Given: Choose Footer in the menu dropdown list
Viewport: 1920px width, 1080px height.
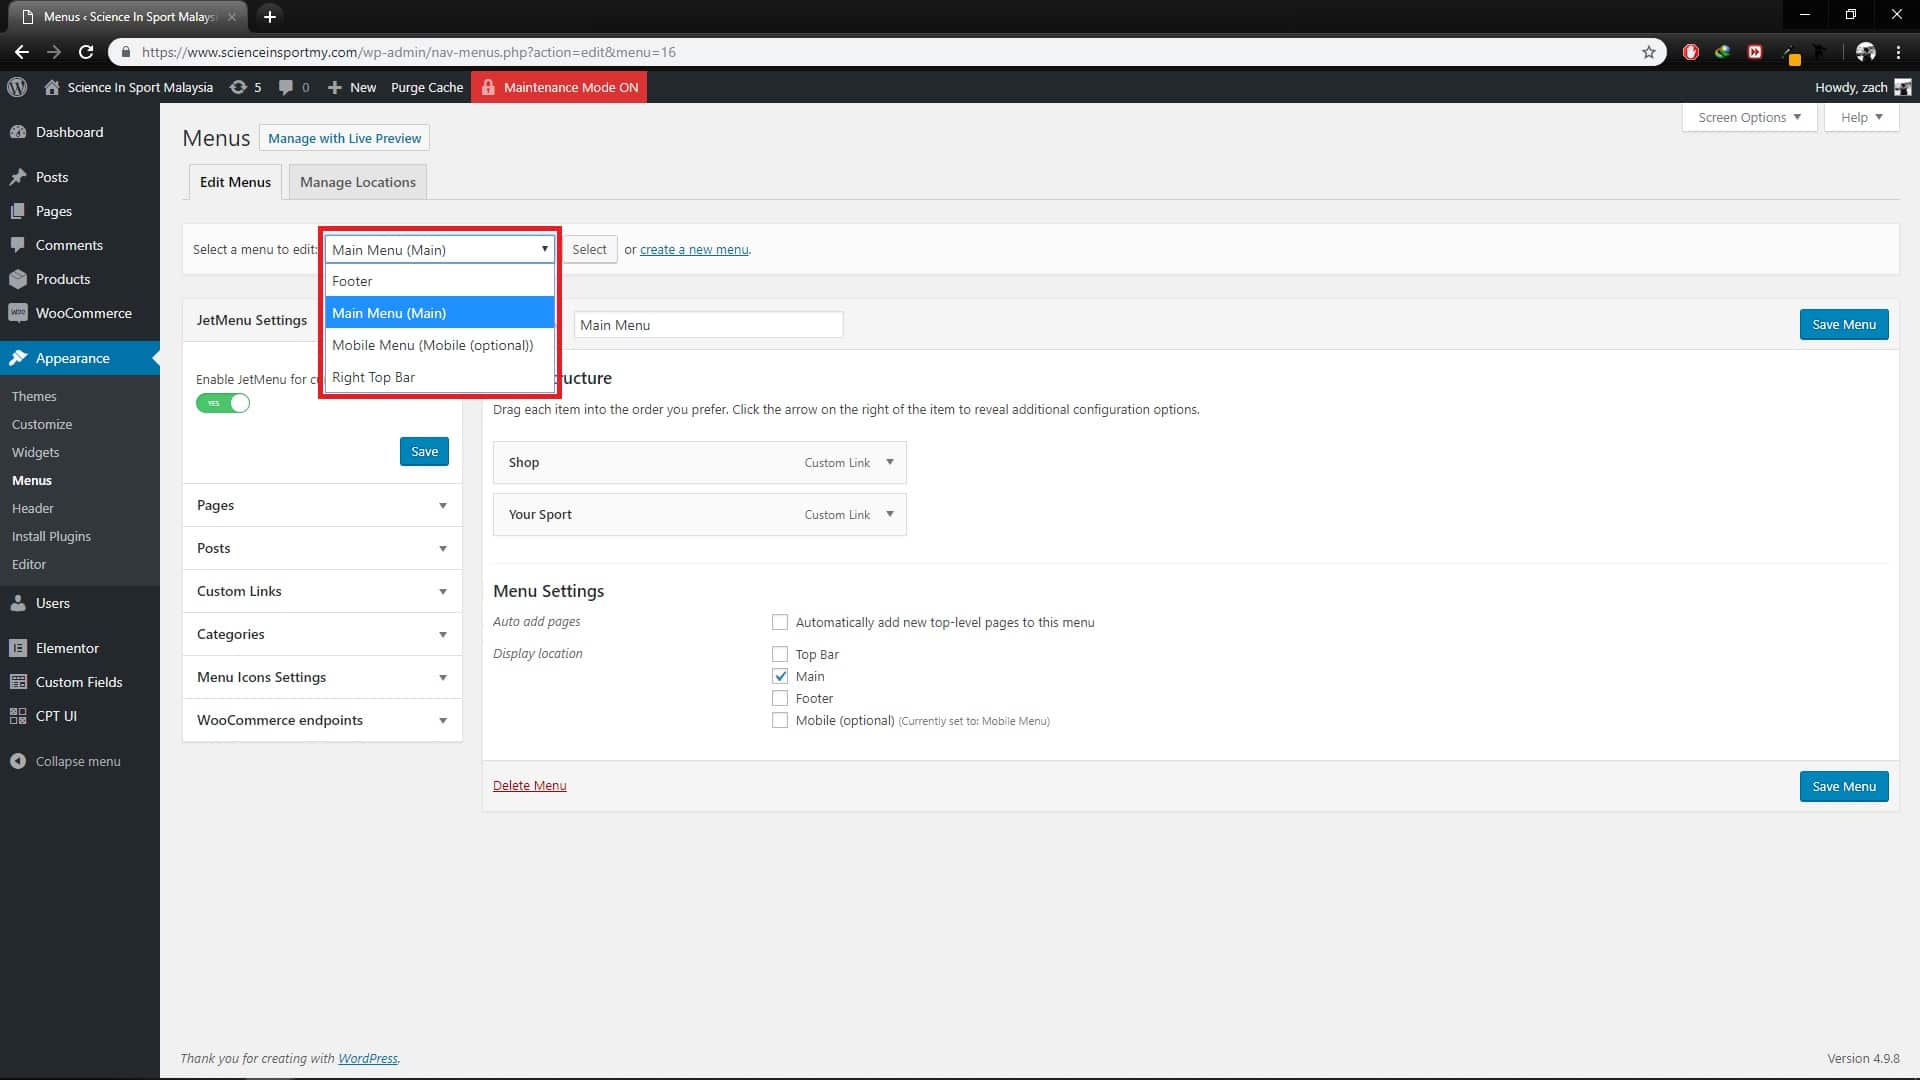Looking at the screenshot, I should coord(440,281).
